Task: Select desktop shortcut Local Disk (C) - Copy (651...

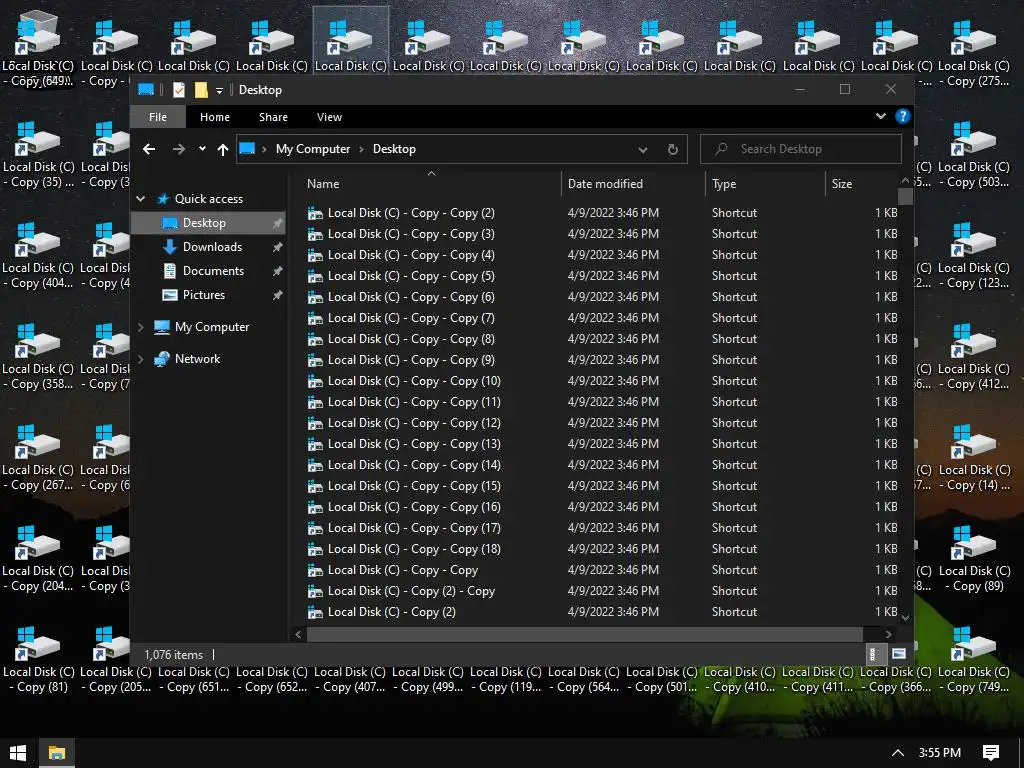Action: click(x=194, y=679)
